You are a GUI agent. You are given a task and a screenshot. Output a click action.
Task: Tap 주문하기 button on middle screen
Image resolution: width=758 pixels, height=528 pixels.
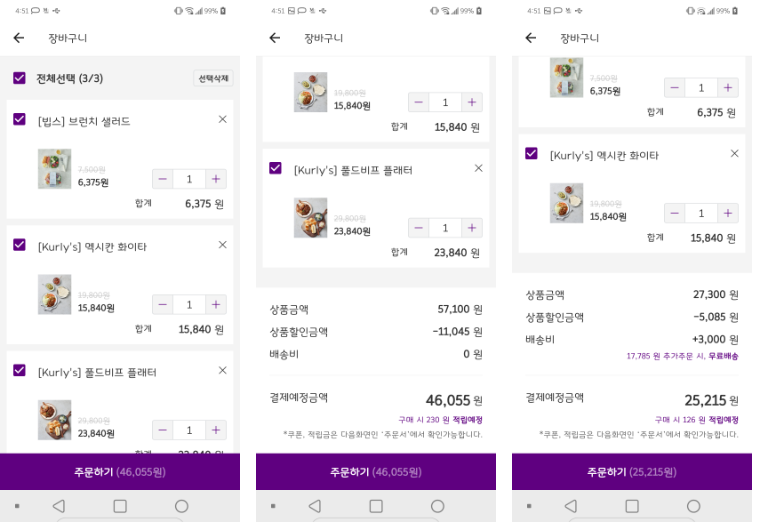376,472
